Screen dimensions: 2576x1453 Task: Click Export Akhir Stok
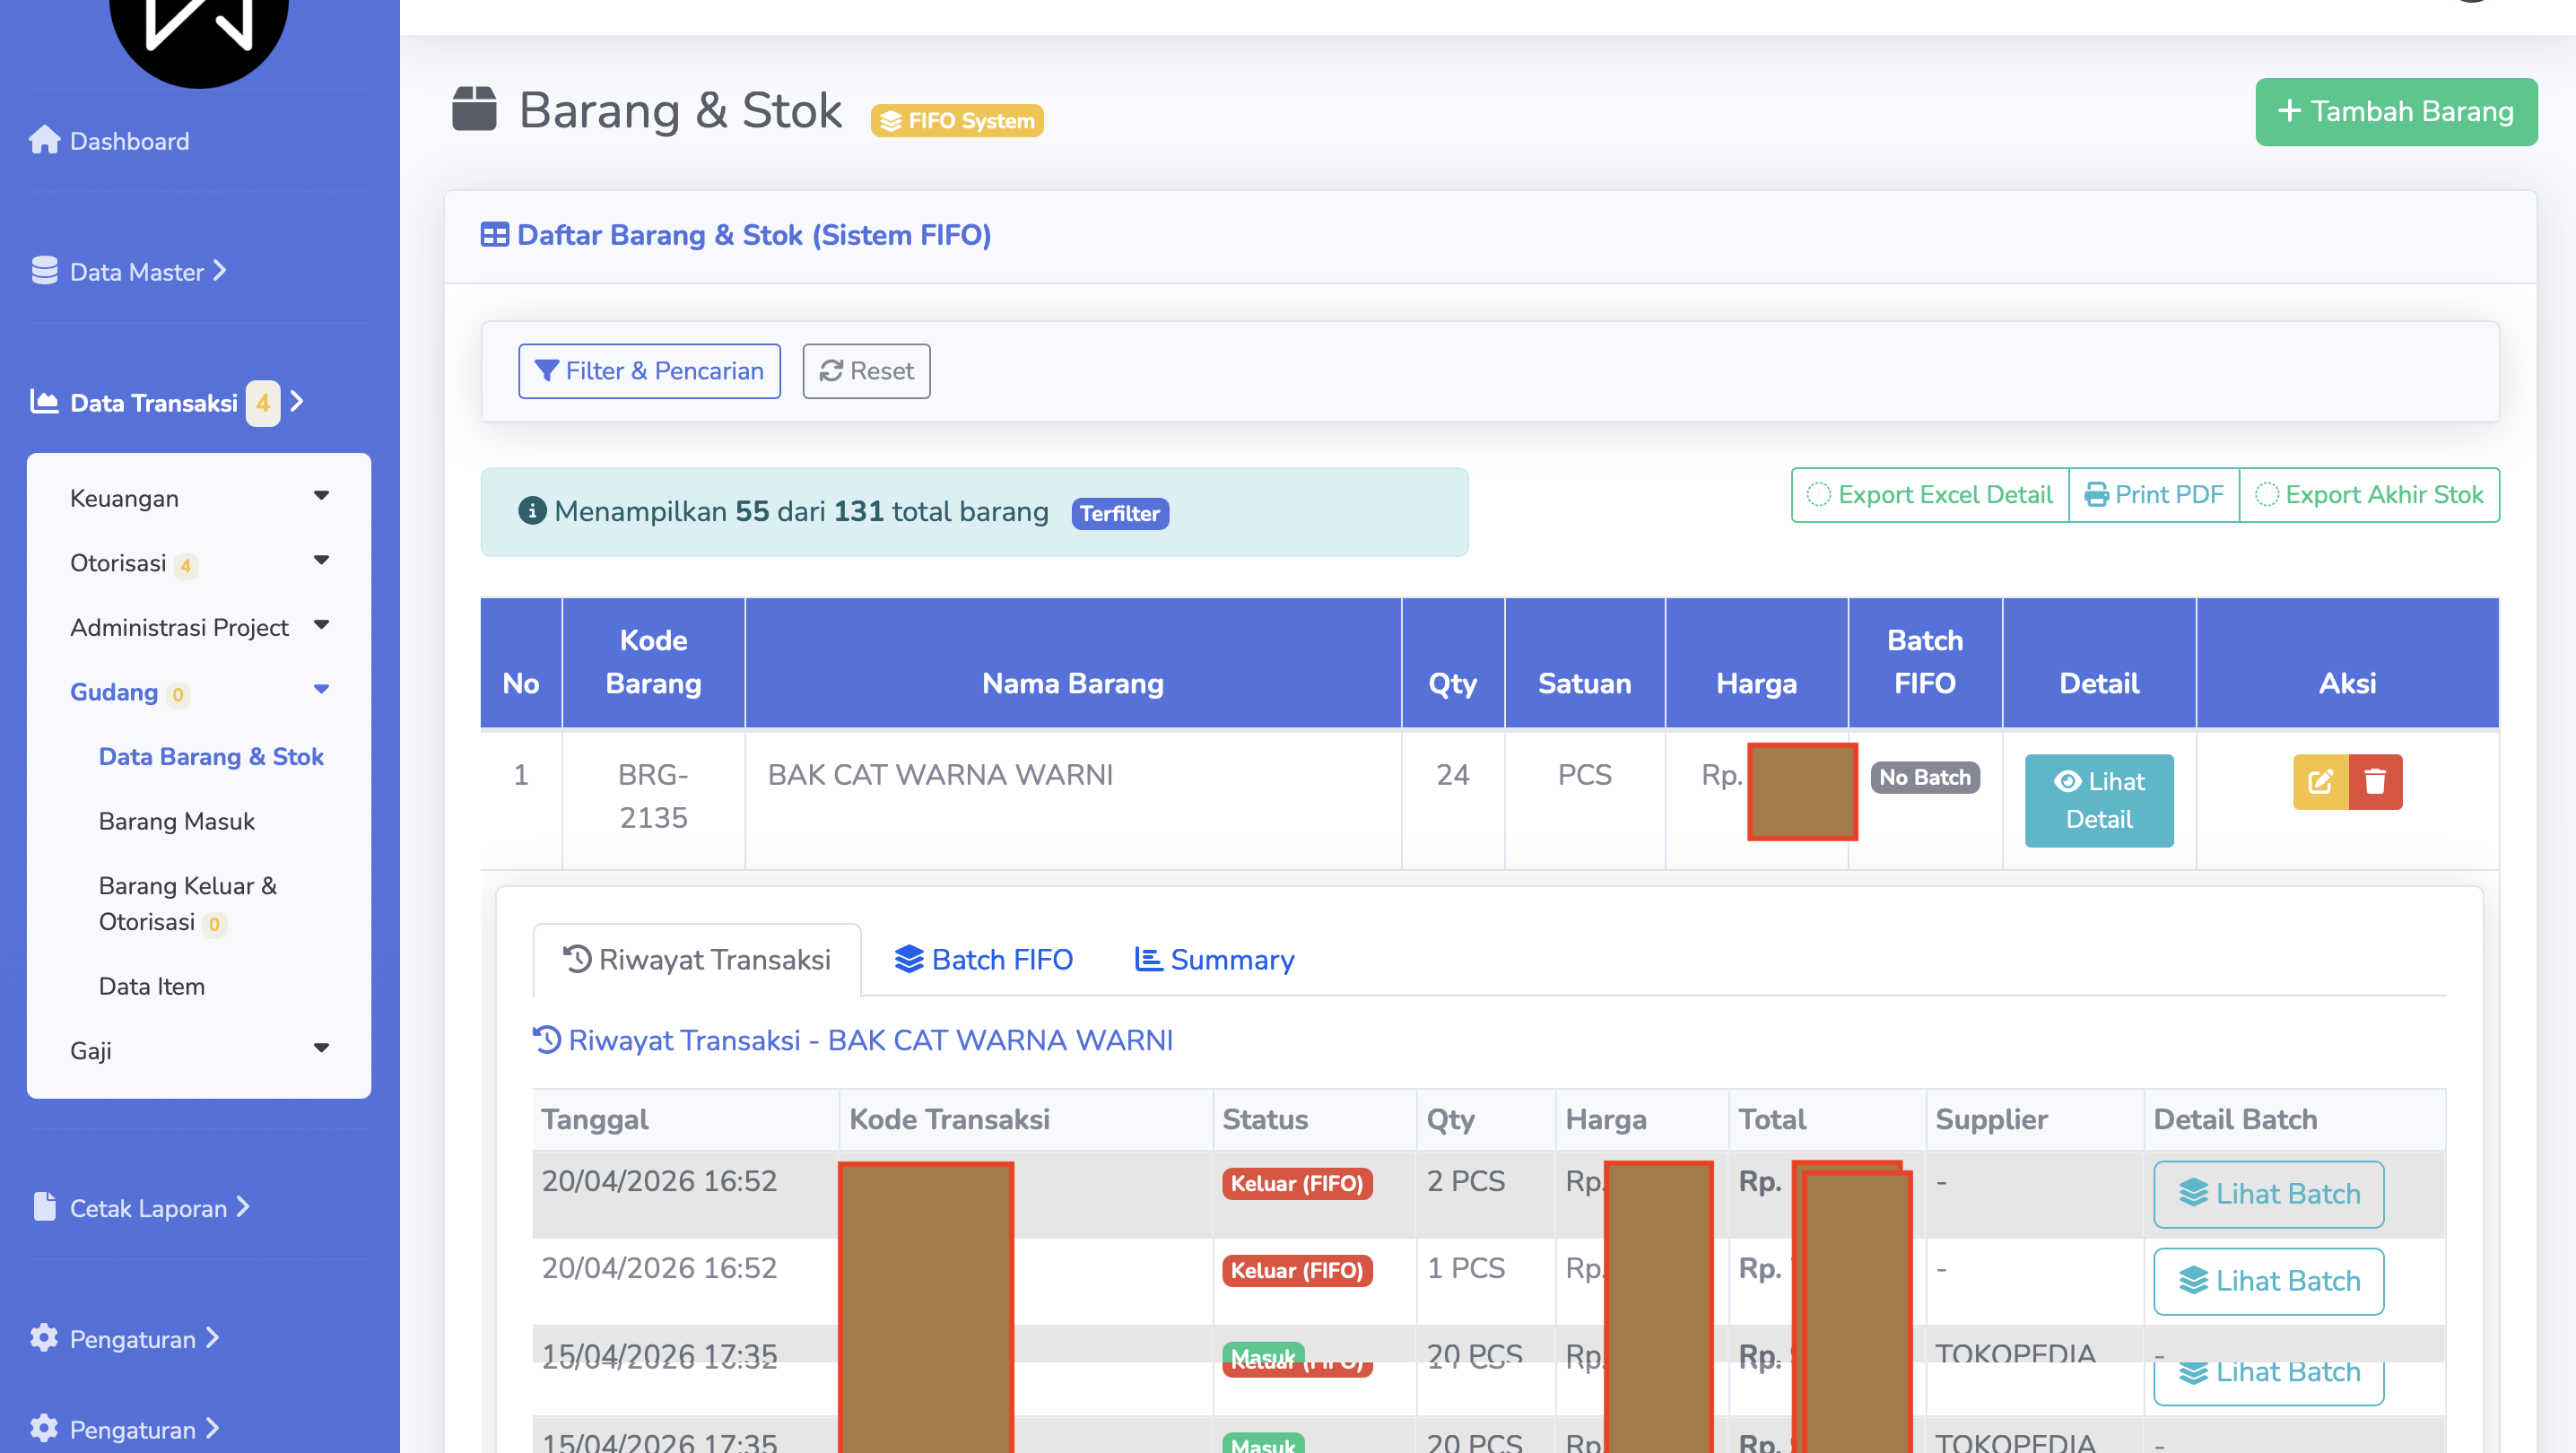tap(2369, 494)
